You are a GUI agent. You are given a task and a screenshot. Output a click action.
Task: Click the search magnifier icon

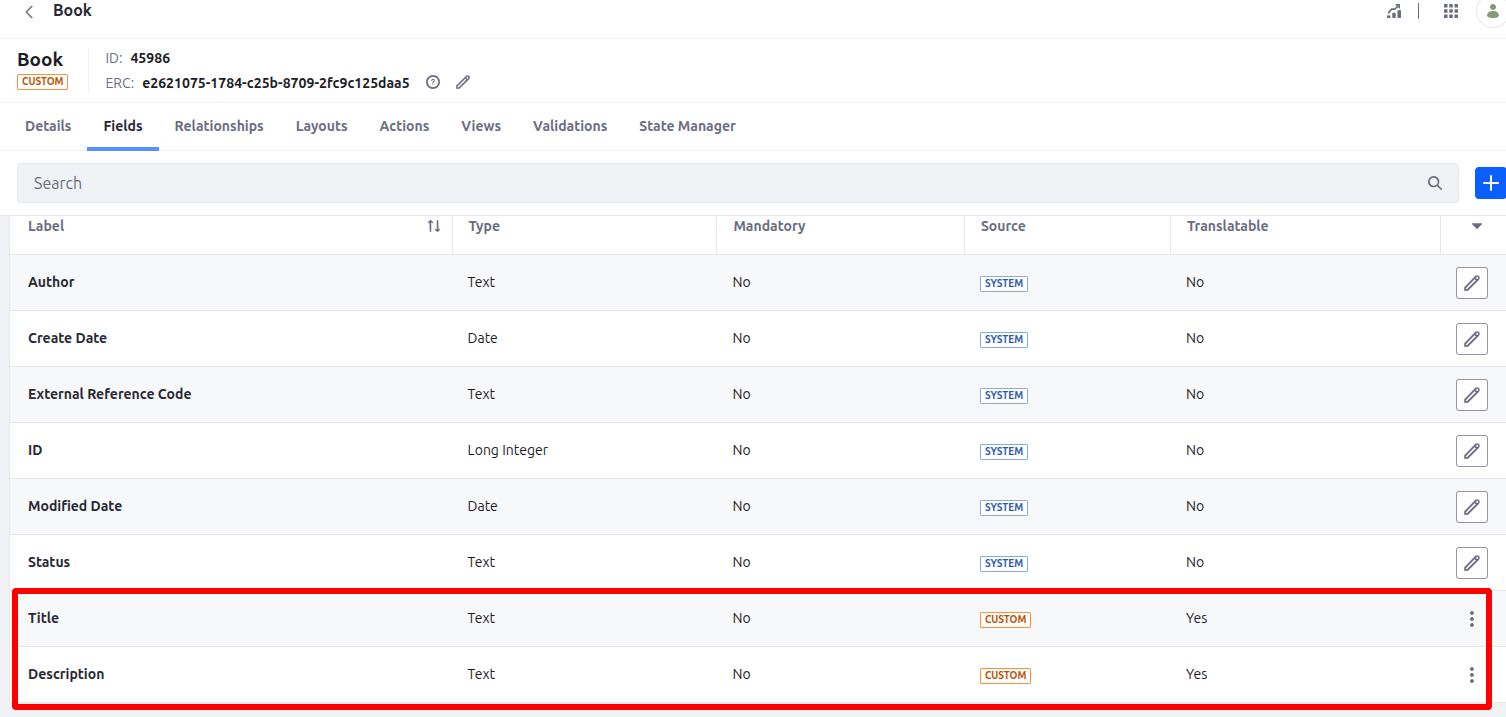(1435, 183)
